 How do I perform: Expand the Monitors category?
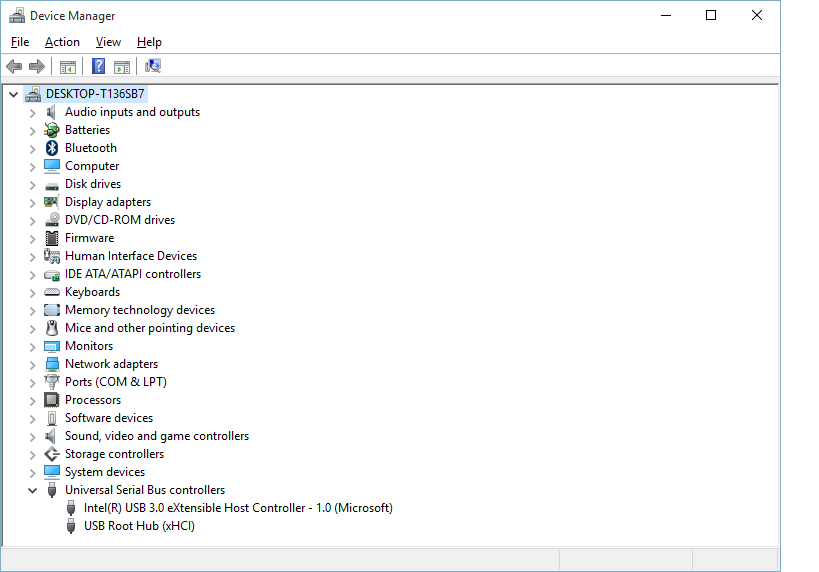tap(32, 347)
